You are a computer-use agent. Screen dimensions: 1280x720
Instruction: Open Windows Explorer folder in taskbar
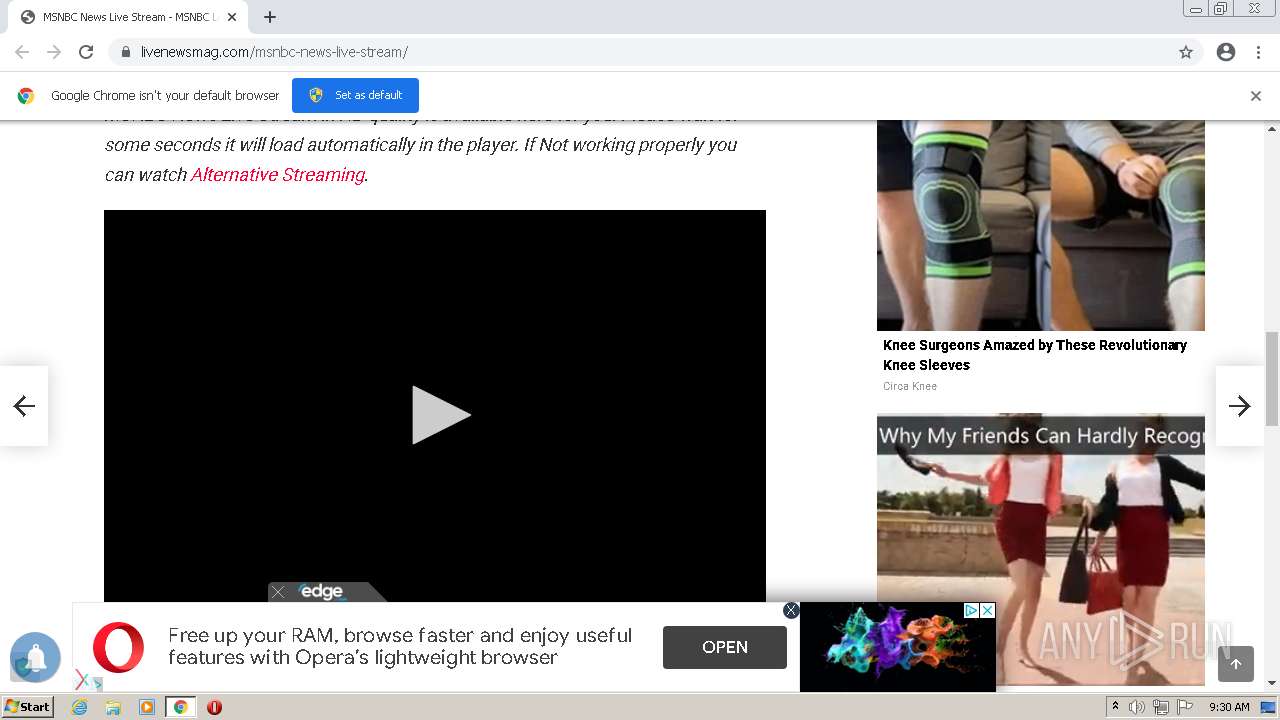(113, 707)
